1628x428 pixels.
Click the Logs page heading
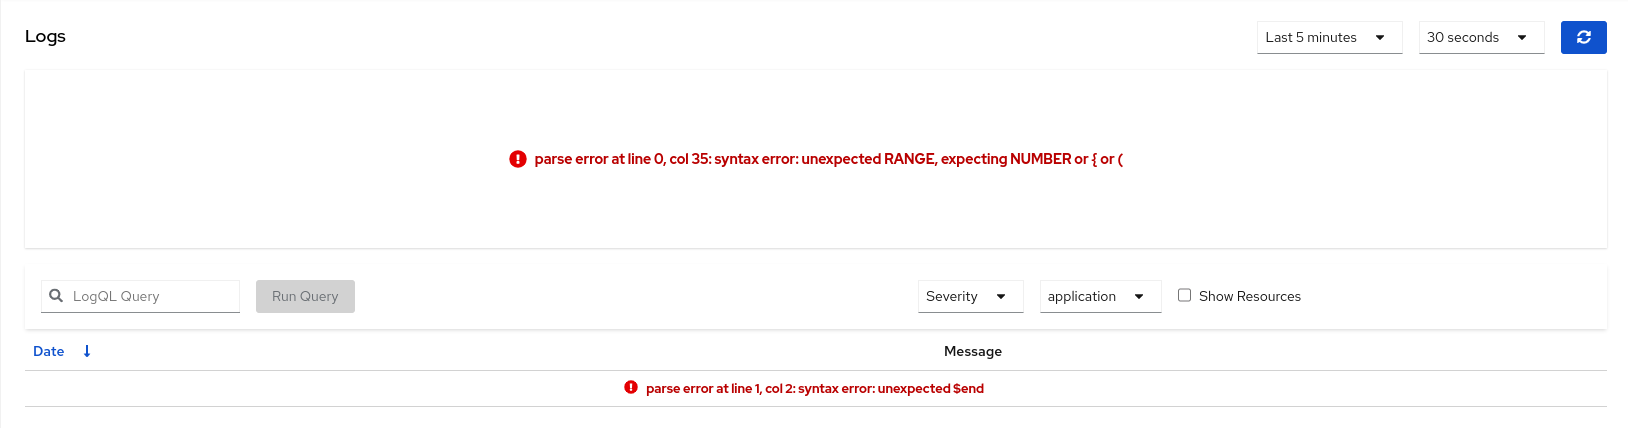pos(45,36)
